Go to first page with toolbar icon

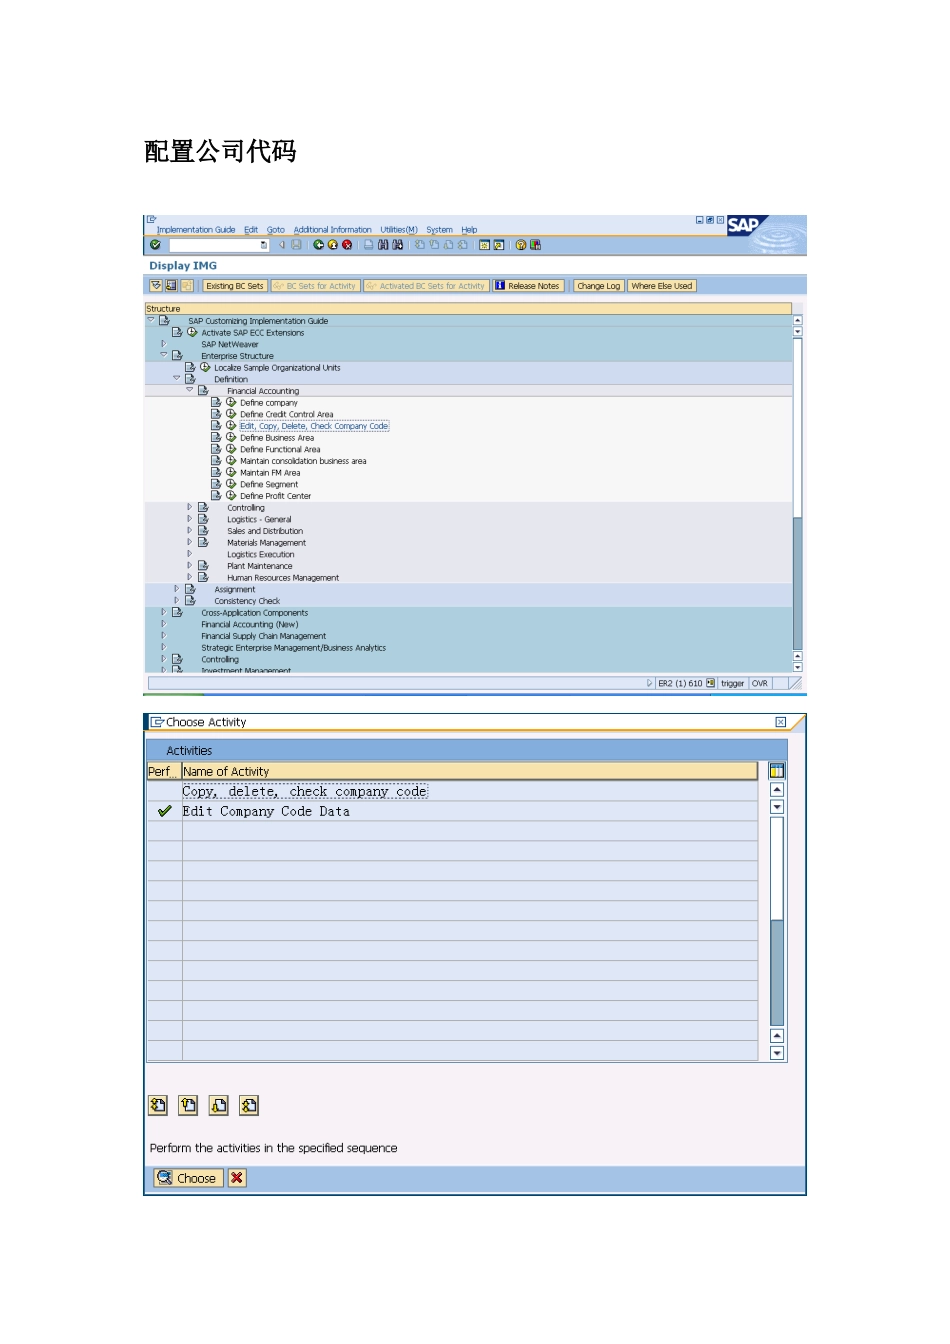tap(420, 244)
